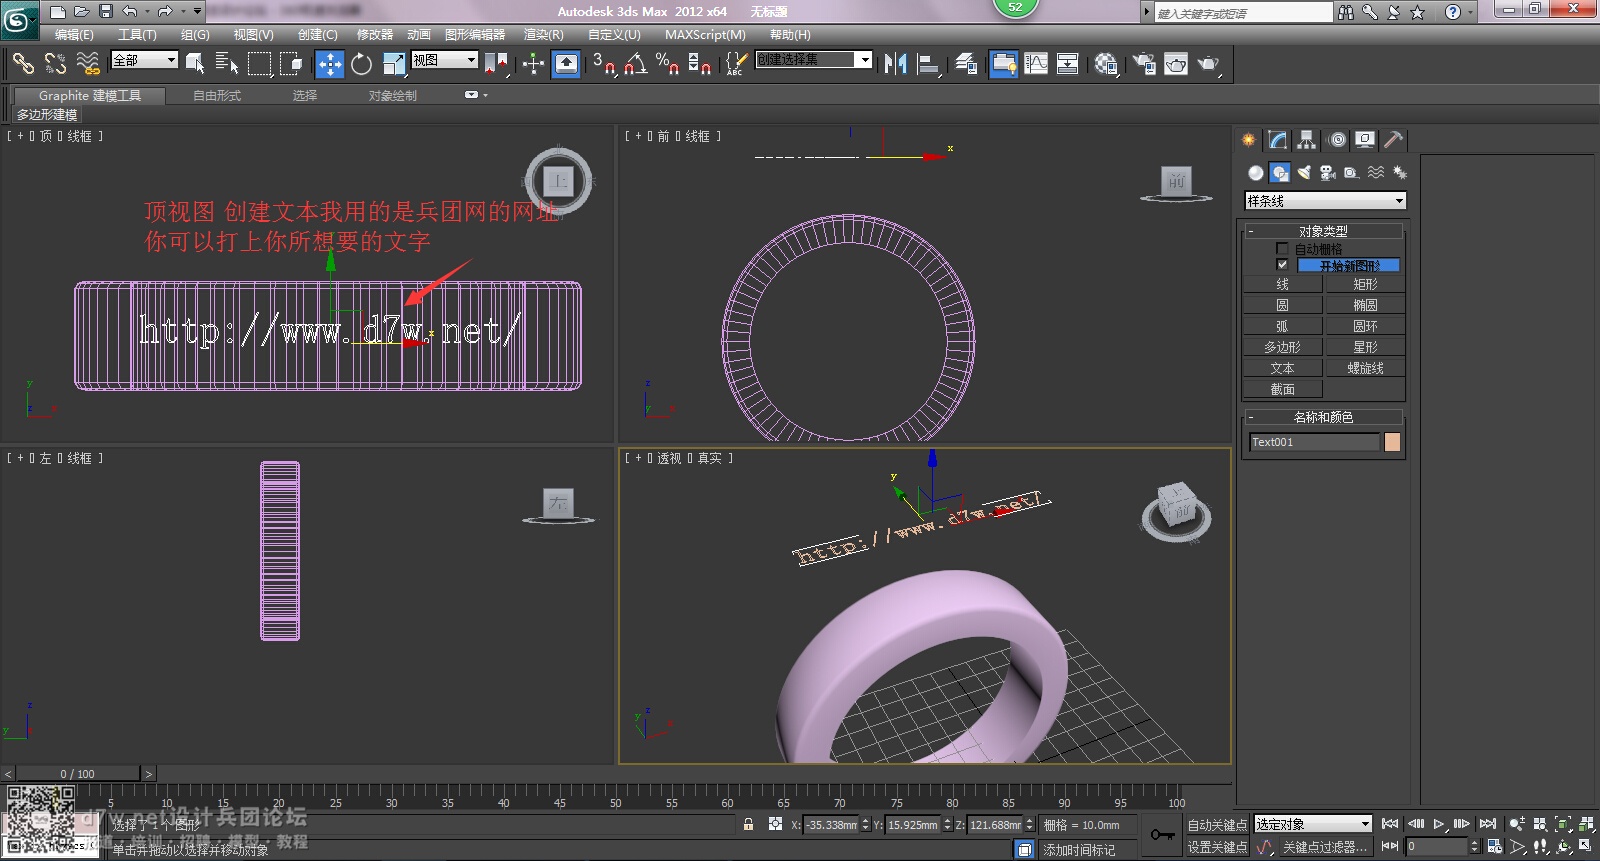The height and width of the screenshot is (861, 1600).
Task: Open the 3ds Max application menu logo
Action: coord(19,19)
